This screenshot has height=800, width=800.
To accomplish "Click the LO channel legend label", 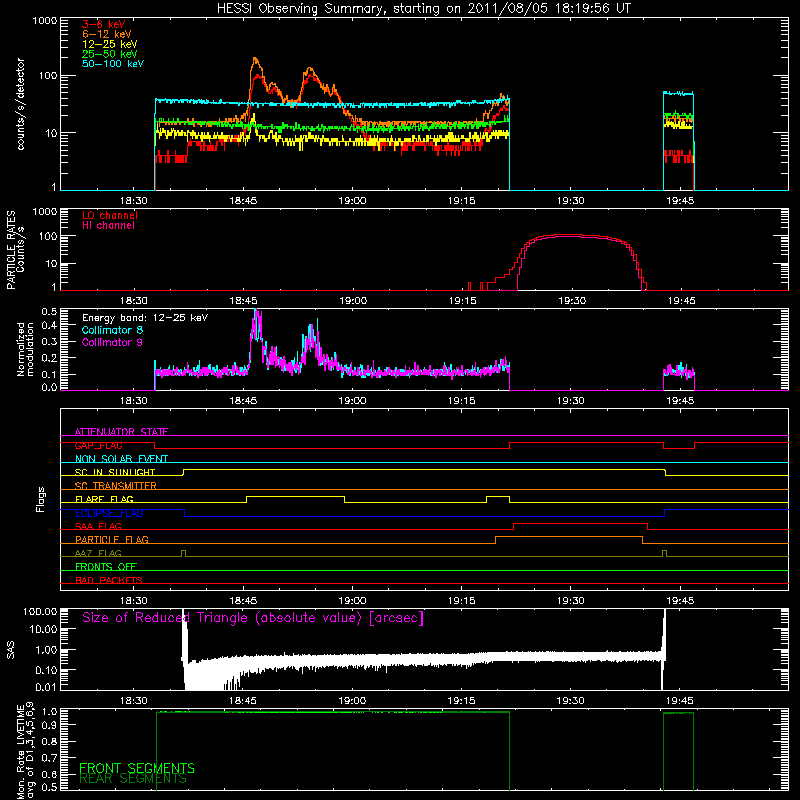I will click(110, 215).
